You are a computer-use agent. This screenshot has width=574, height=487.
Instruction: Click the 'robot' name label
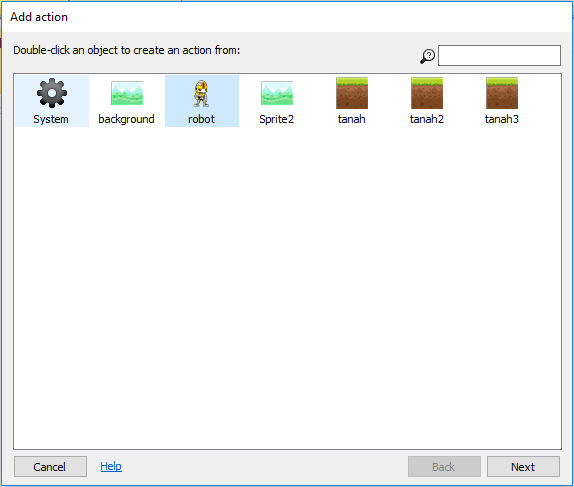(x=201, y=119)
